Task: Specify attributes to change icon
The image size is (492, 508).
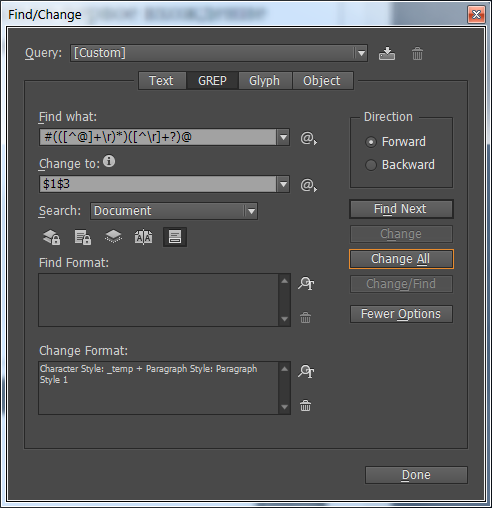Action: pyautogui.click(x=306, y=371)
